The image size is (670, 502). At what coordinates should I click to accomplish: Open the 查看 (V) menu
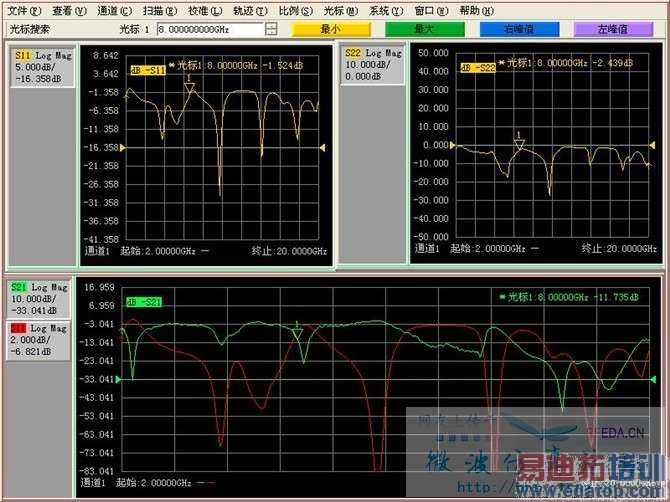tap(70, 10)
